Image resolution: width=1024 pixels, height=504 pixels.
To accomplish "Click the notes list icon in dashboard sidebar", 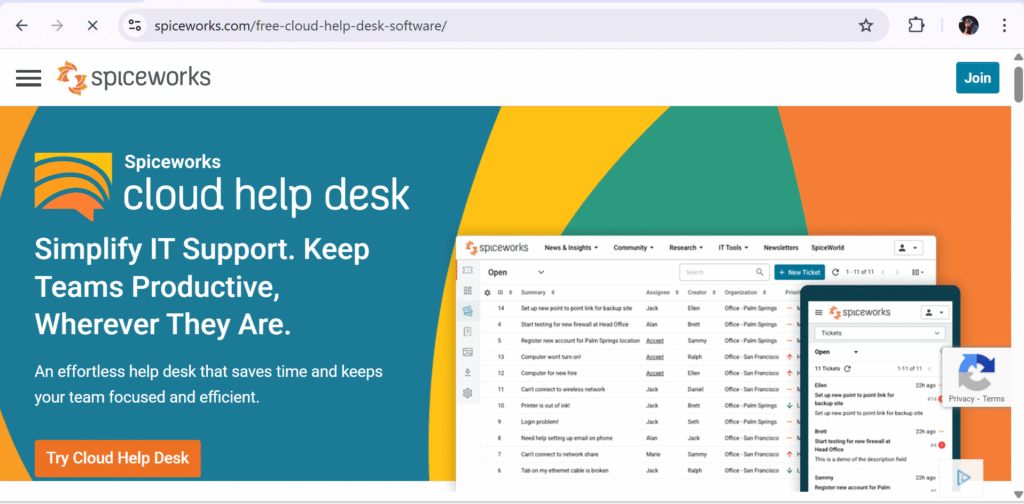I will click(467, 332).
